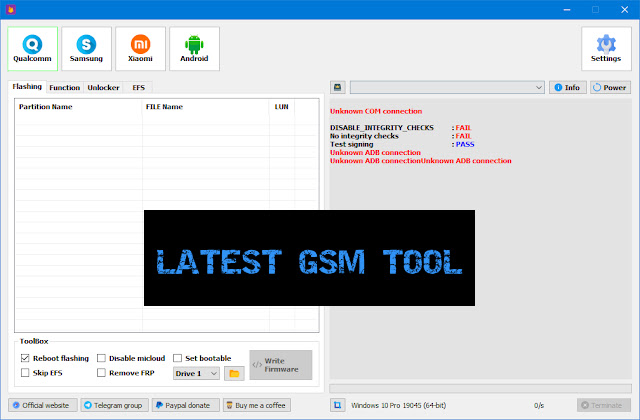Click the Terminate button
This screenshot has height=420, width=640.
[x=604, y=405]
